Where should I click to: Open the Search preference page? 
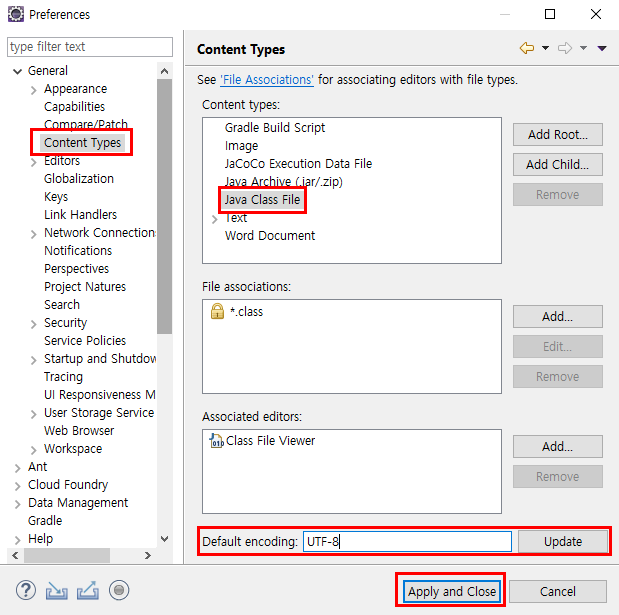pos(62,304)
